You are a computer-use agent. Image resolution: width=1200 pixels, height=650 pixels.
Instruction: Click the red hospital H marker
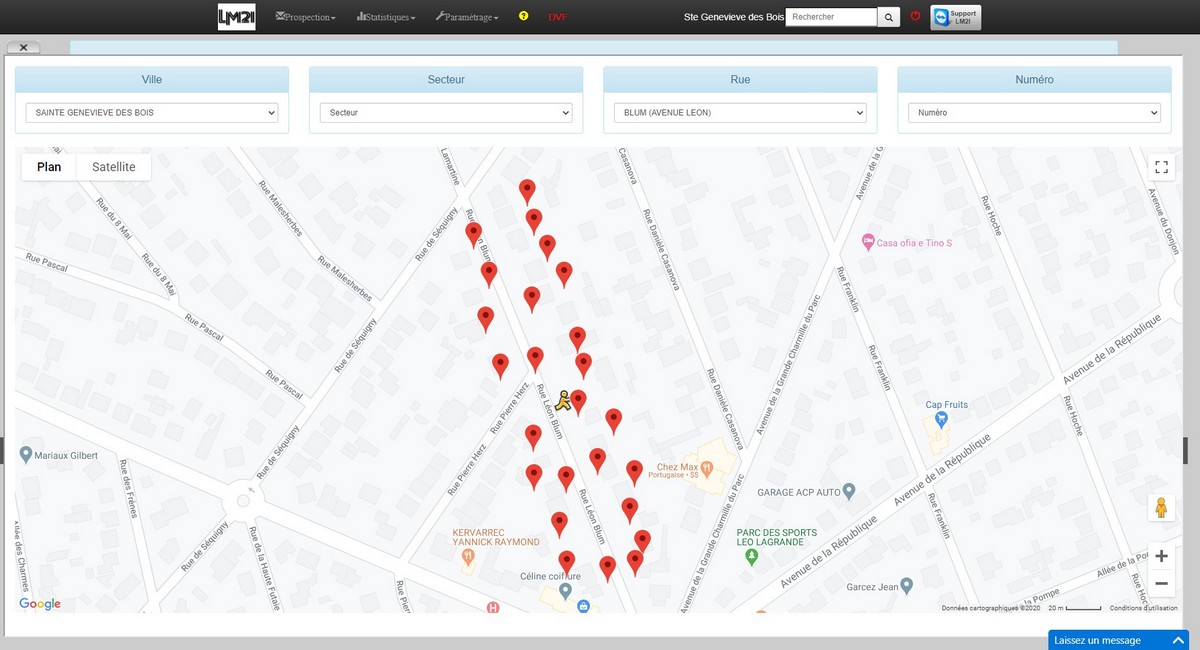pyautogui.click(x=492, y=607)
